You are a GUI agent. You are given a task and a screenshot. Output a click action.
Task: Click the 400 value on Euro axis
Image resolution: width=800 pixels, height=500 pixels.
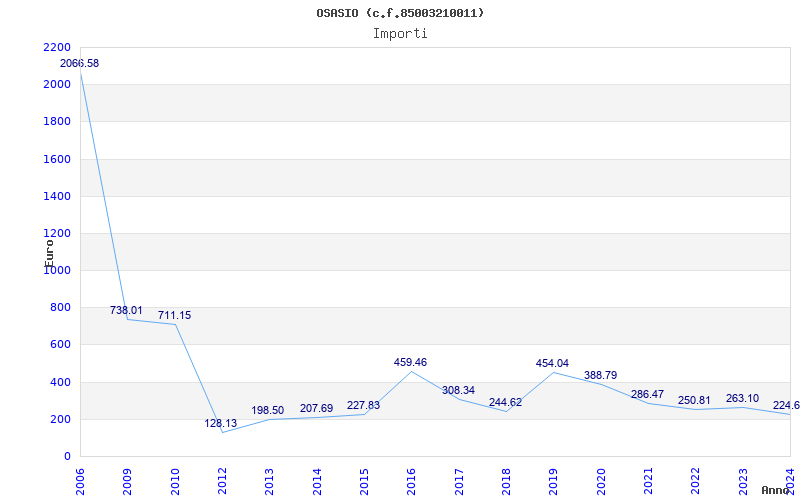[x=60, y=382]
